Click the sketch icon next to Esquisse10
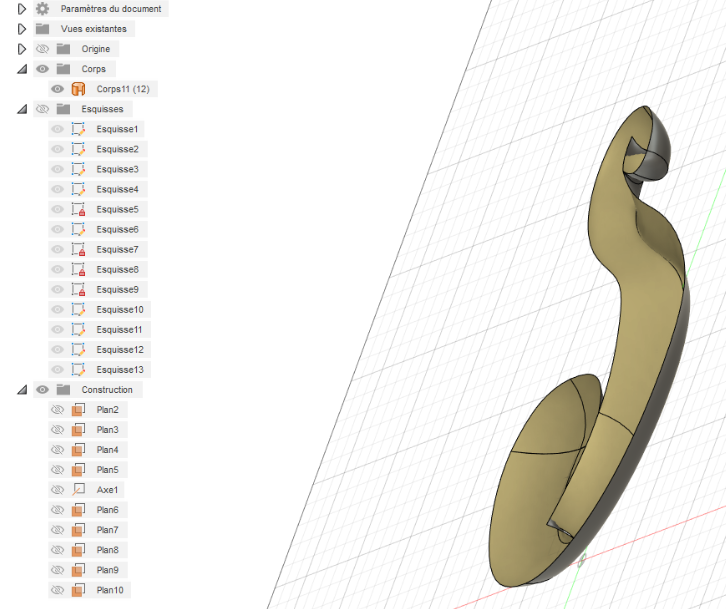The width and height of the screenshot is (726, 609). 78,309
